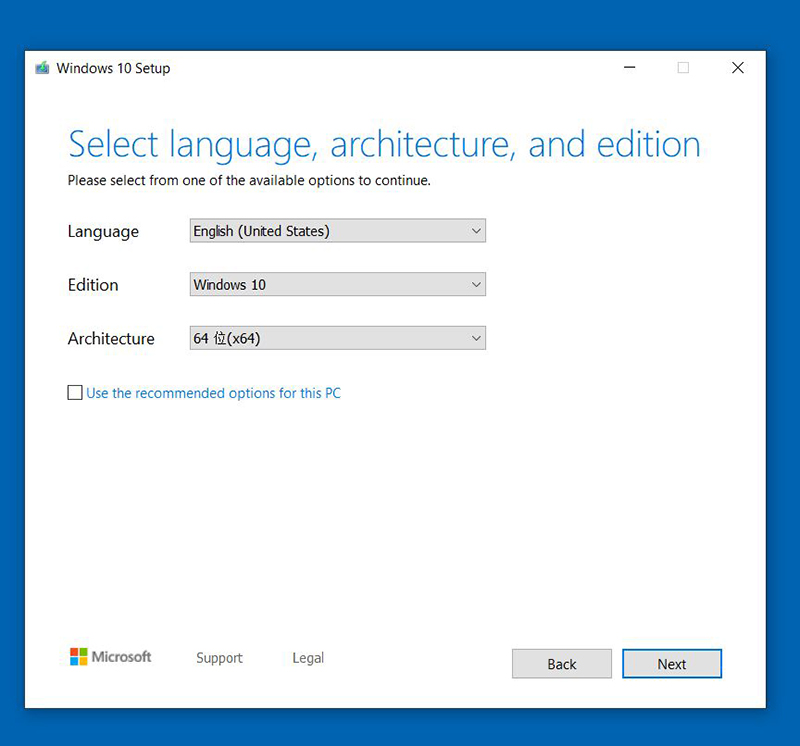Close the Windows 10 Setup window
The image size is (800, 746).
pos(737,68)
